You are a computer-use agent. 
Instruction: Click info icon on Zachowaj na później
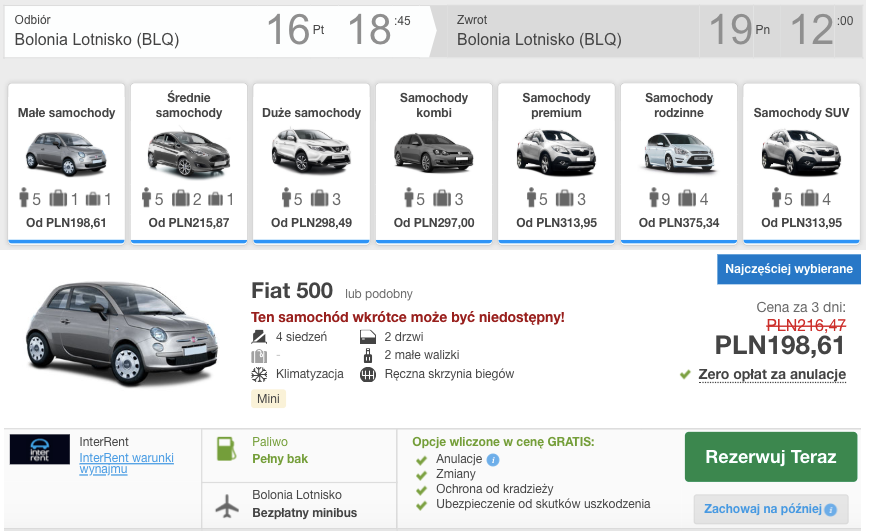tap(830, 510)
